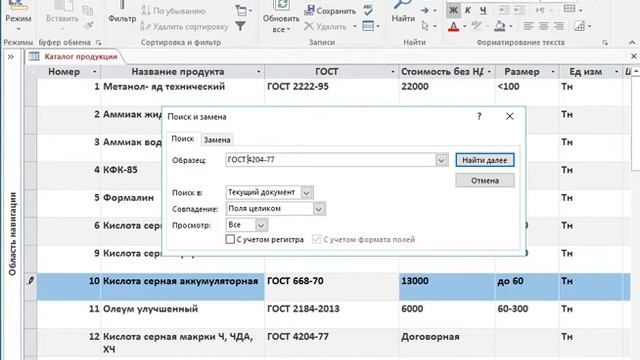Image resolution: width=640 pixels, height=360 pixels.
Task: Open the Стоимость без НДС column dropdown arrow
Action: [489, 72]
